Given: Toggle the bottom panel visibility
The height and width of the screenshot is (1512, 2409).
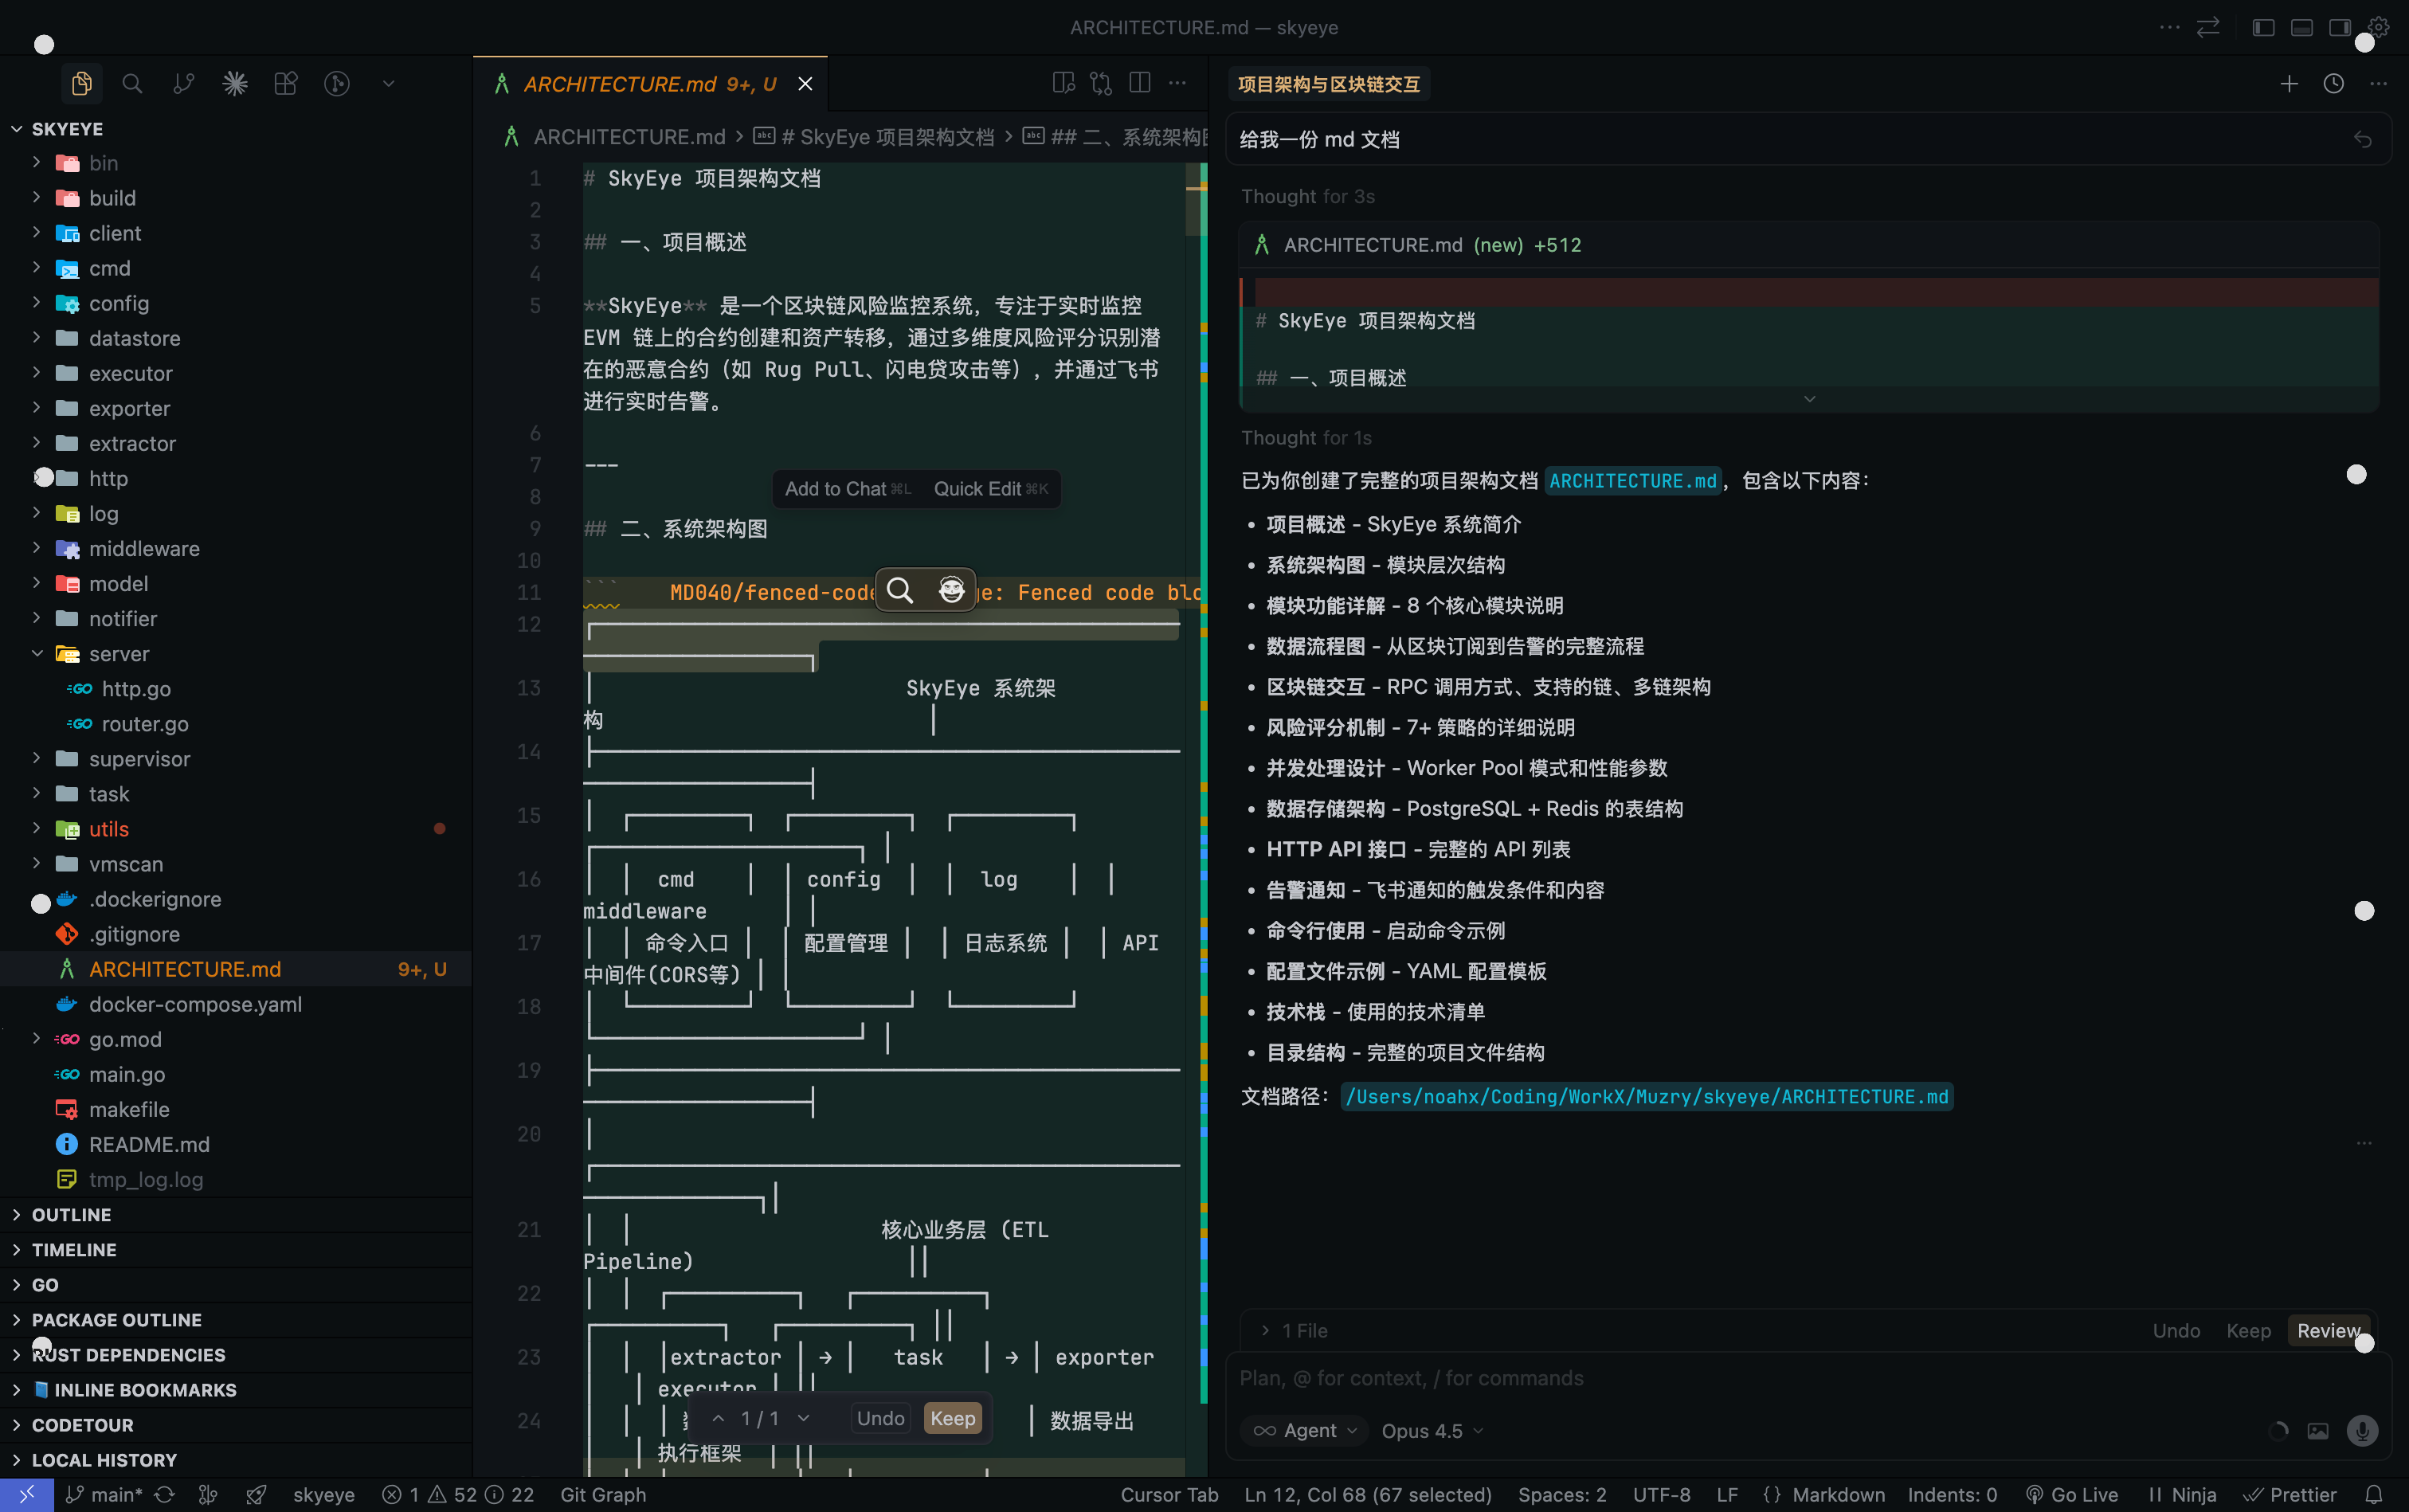Looking at the screenshot, I should click(x=2301, y=27).
